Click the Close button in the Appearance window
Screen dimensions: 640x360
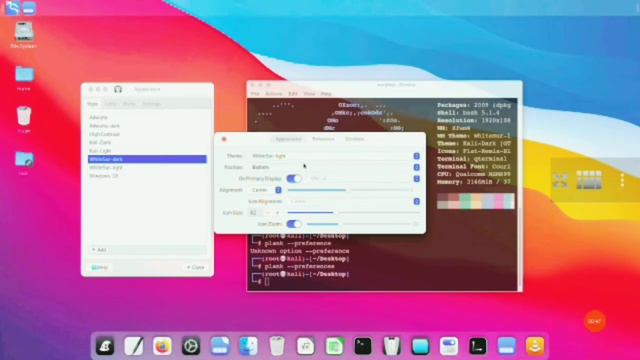(196, 267)
